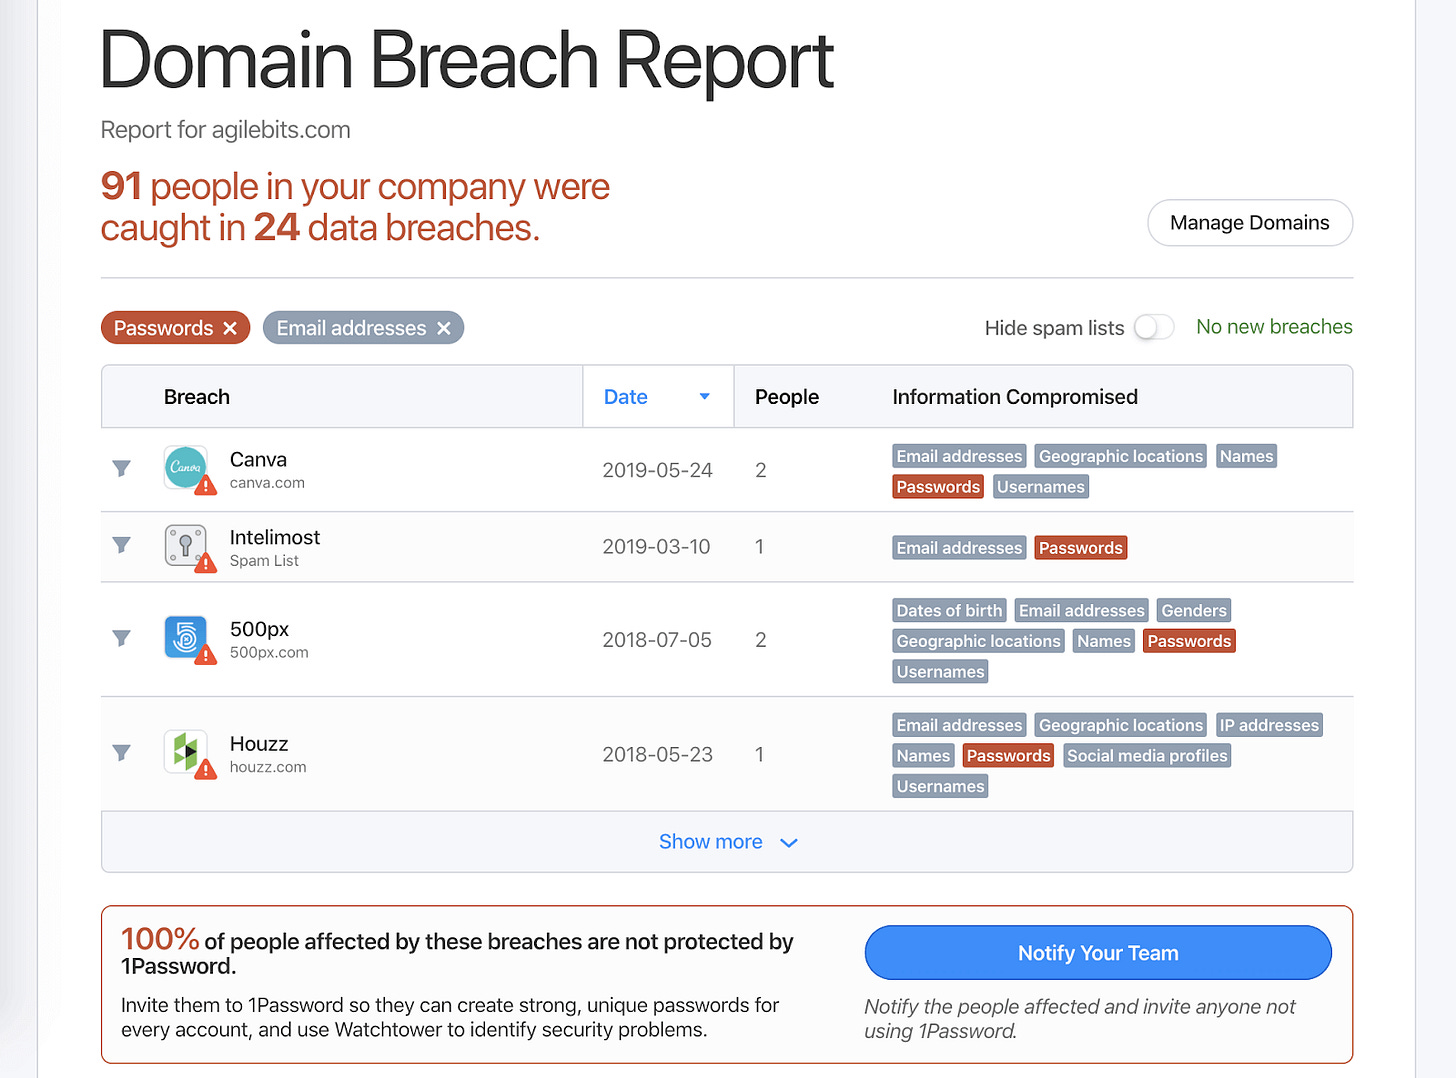Click the filter icon on the Intelimost row
1456x1078 pixels.
click(x=121, y=546)
